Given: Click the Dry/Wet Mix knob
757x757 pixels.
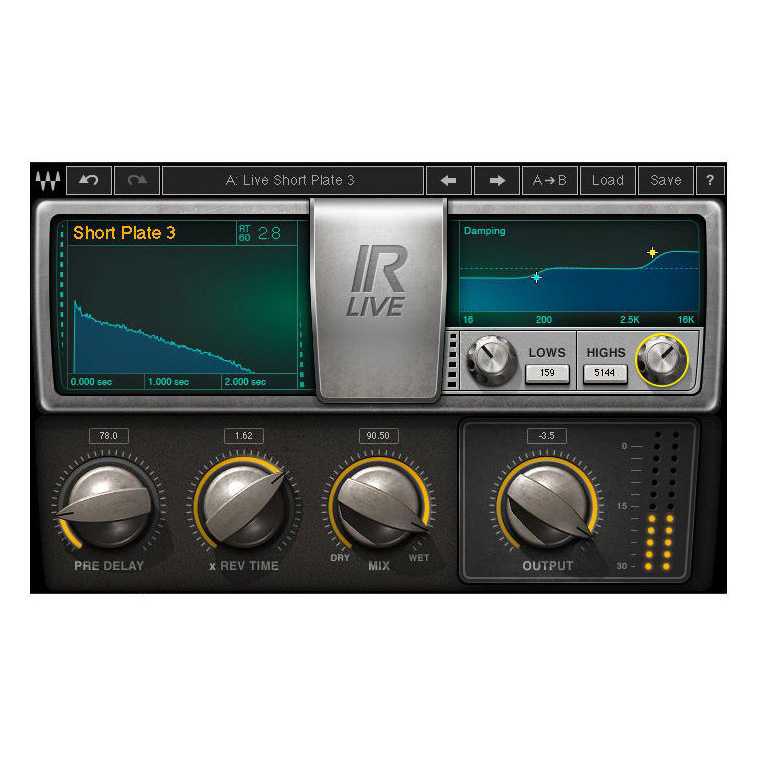Looking at the screenshot, I should (379, 505).
